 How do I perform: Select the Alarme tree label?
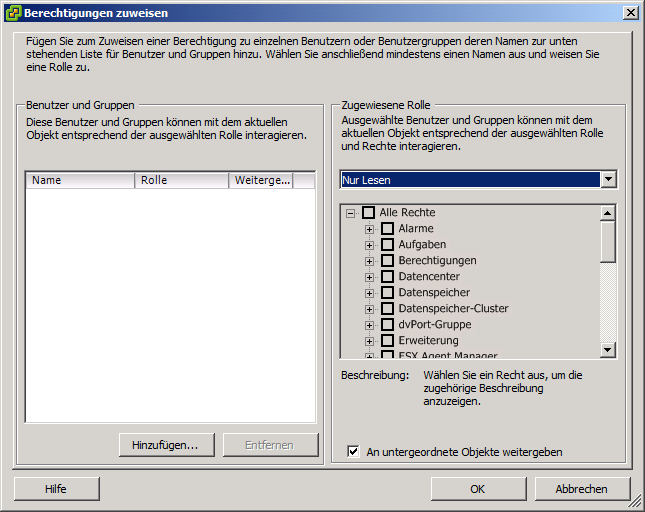416,229
